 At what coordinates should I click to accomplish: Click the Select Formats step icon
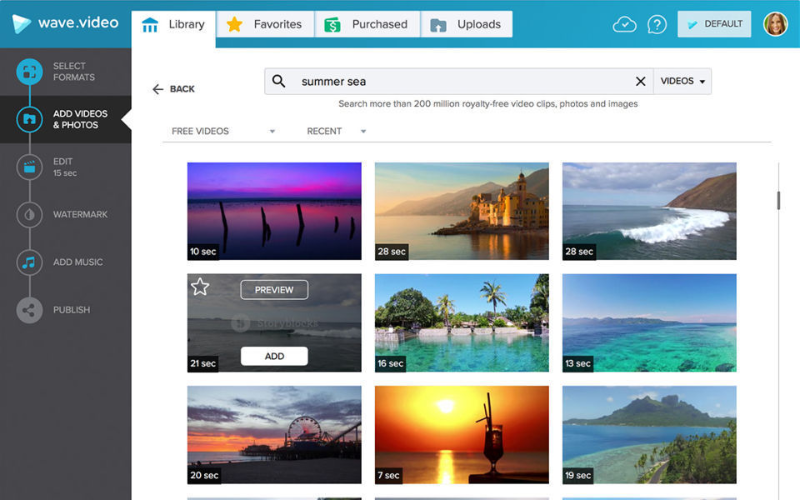(x=30, y=72)
